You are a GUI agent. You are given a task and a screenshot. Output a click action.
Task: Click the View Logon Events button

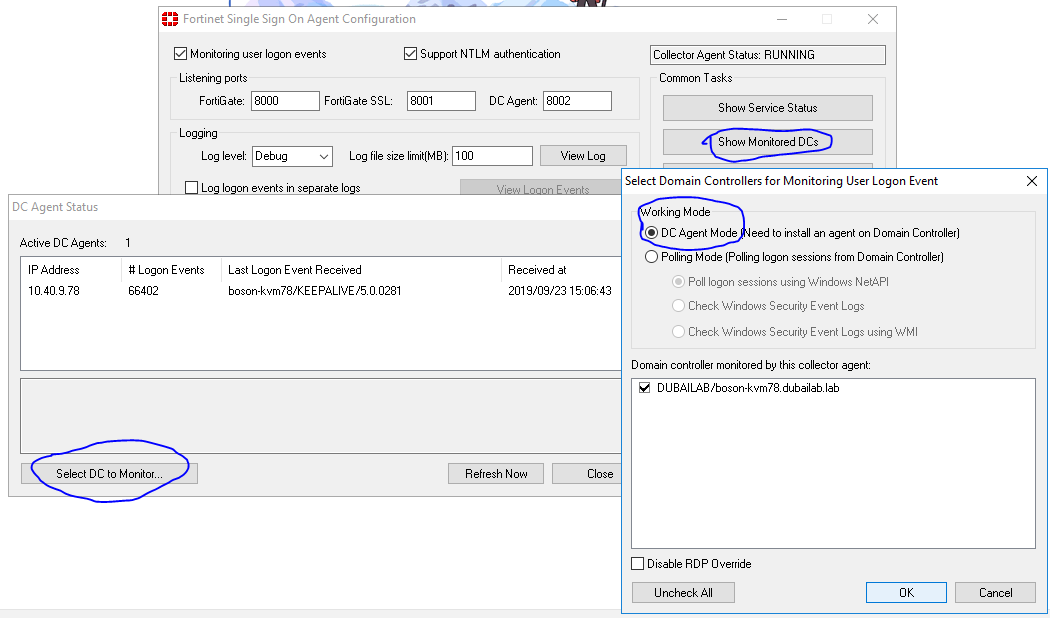(x=541, y=188)
